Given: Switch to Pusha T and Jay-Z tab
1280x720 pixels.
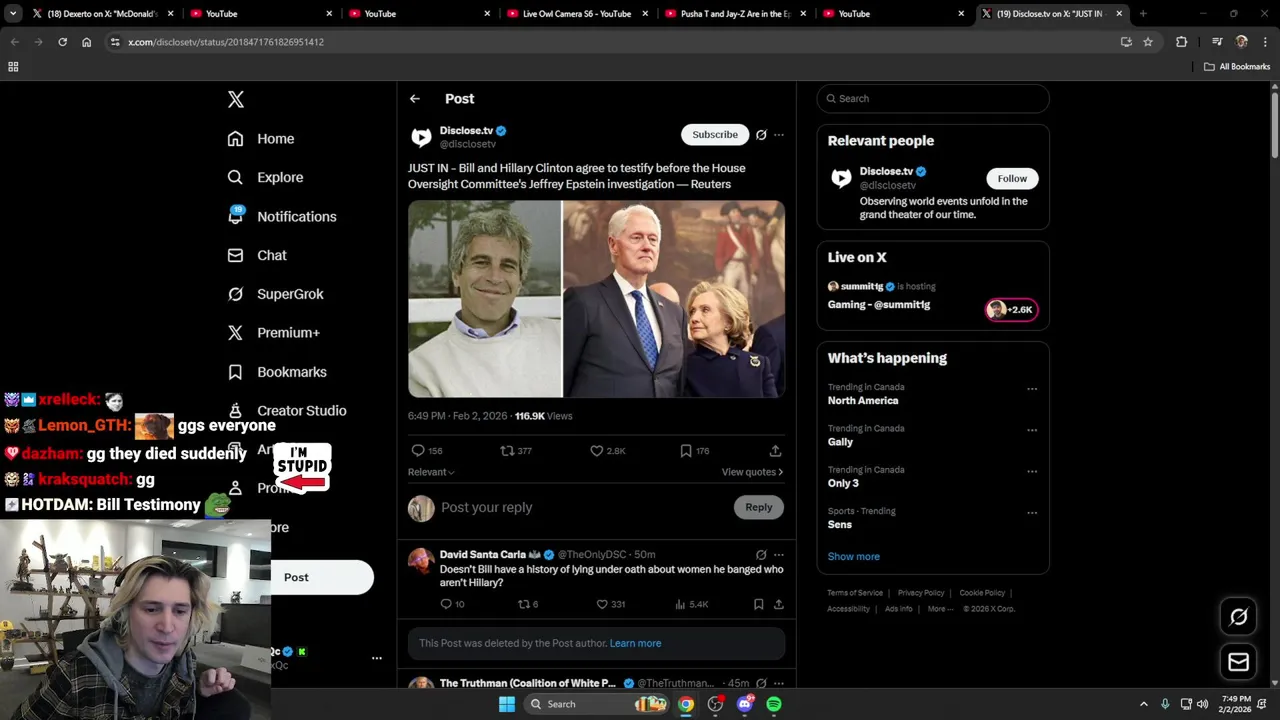Looking at the screenshot, I should click(x=734, y=14).
